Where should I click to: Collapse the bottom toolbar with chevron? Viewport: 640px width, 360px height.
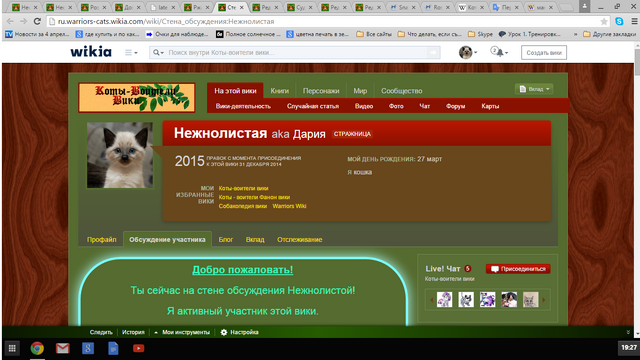click(x=628, y=332)
